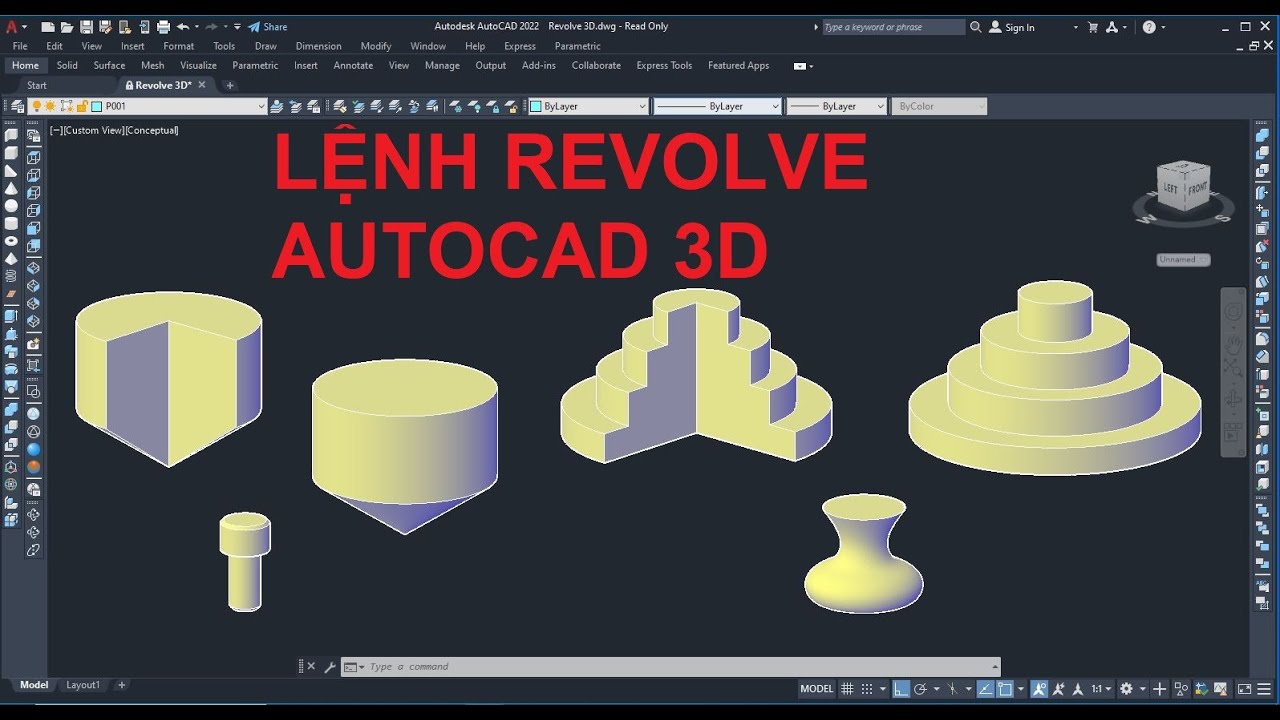
Task: Click the Share button
Action: point(267,27)
